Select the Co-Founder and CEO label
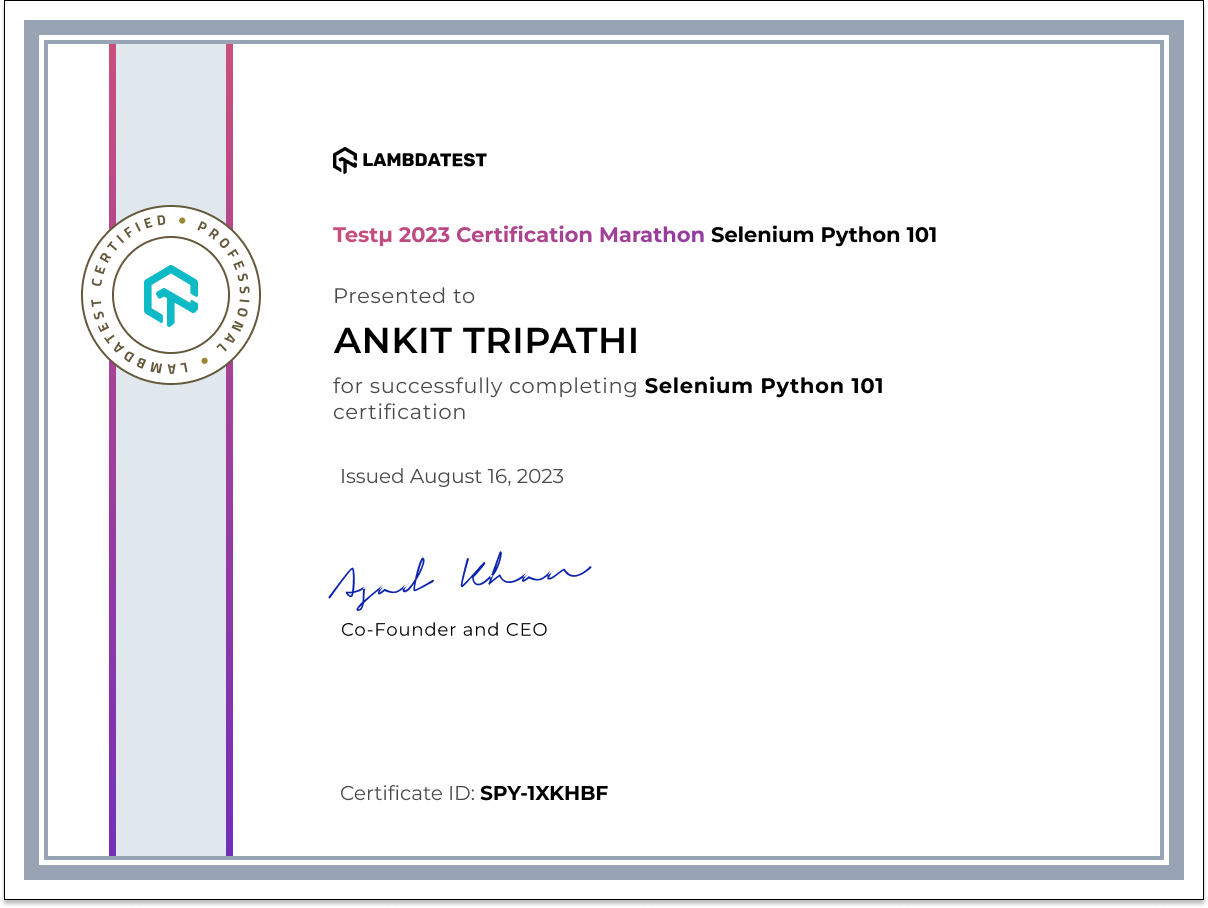The width and height of the screenshot is (1208, 908). tap(443, 629)
